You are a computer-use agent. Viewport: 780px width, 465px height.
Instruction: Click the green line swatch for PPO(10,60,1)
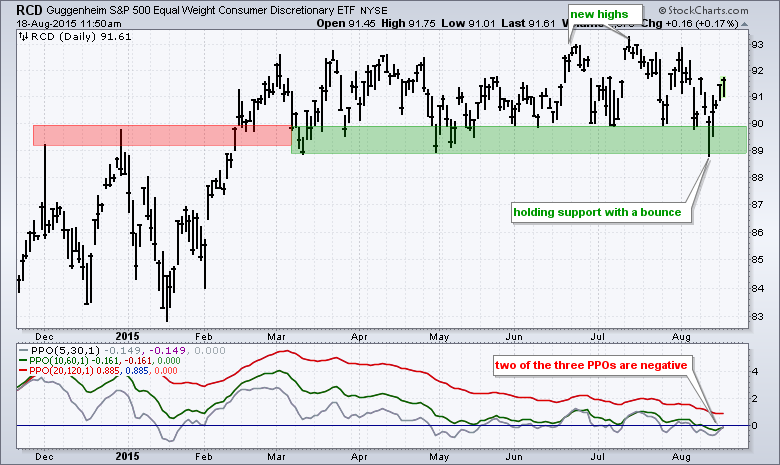tap(23, 361)
